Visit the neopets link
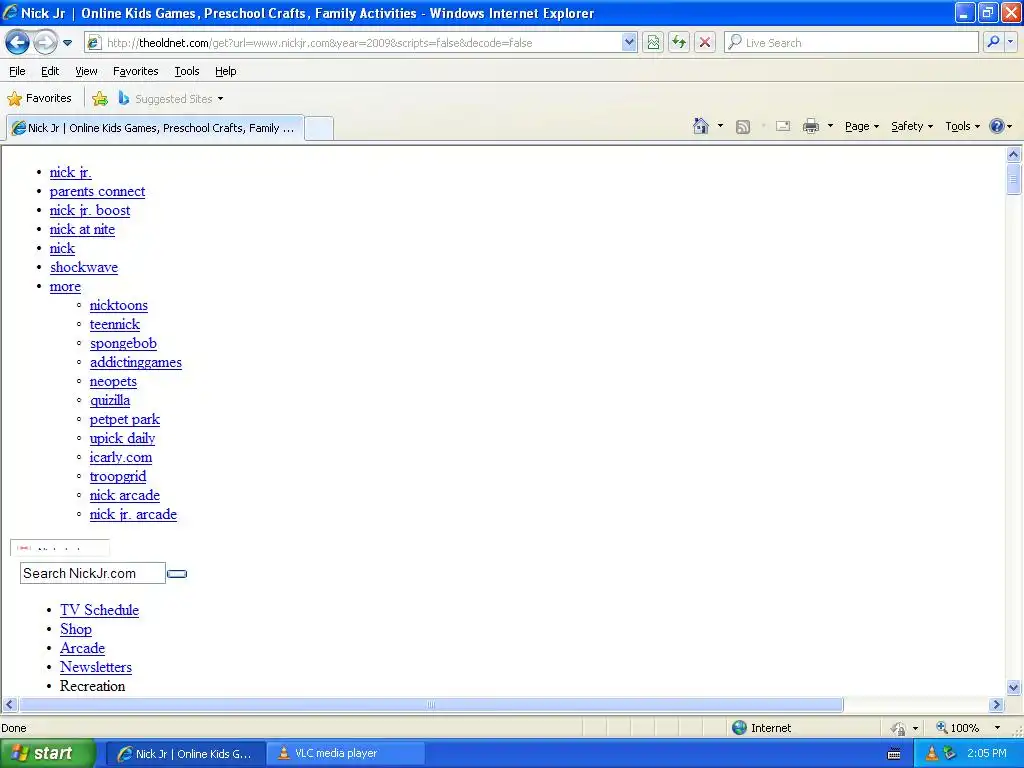 pos(113,381)
